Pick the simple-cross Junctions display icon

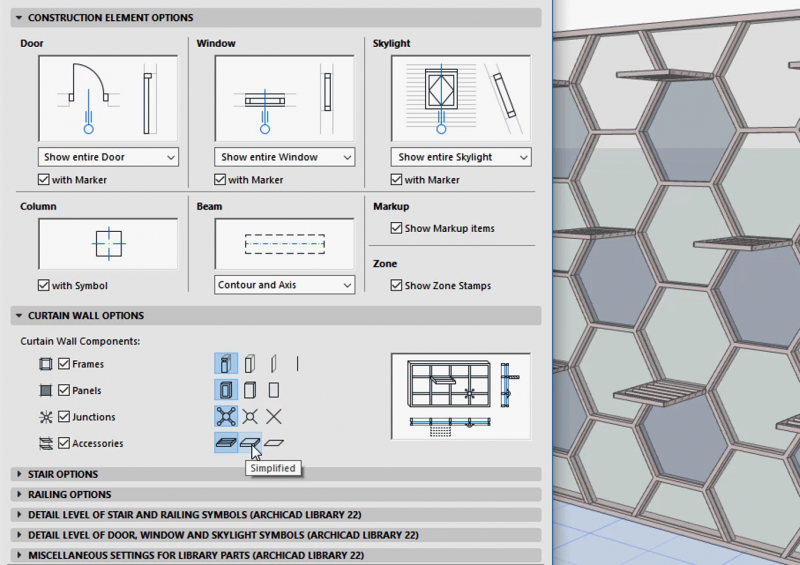point(274,416)
